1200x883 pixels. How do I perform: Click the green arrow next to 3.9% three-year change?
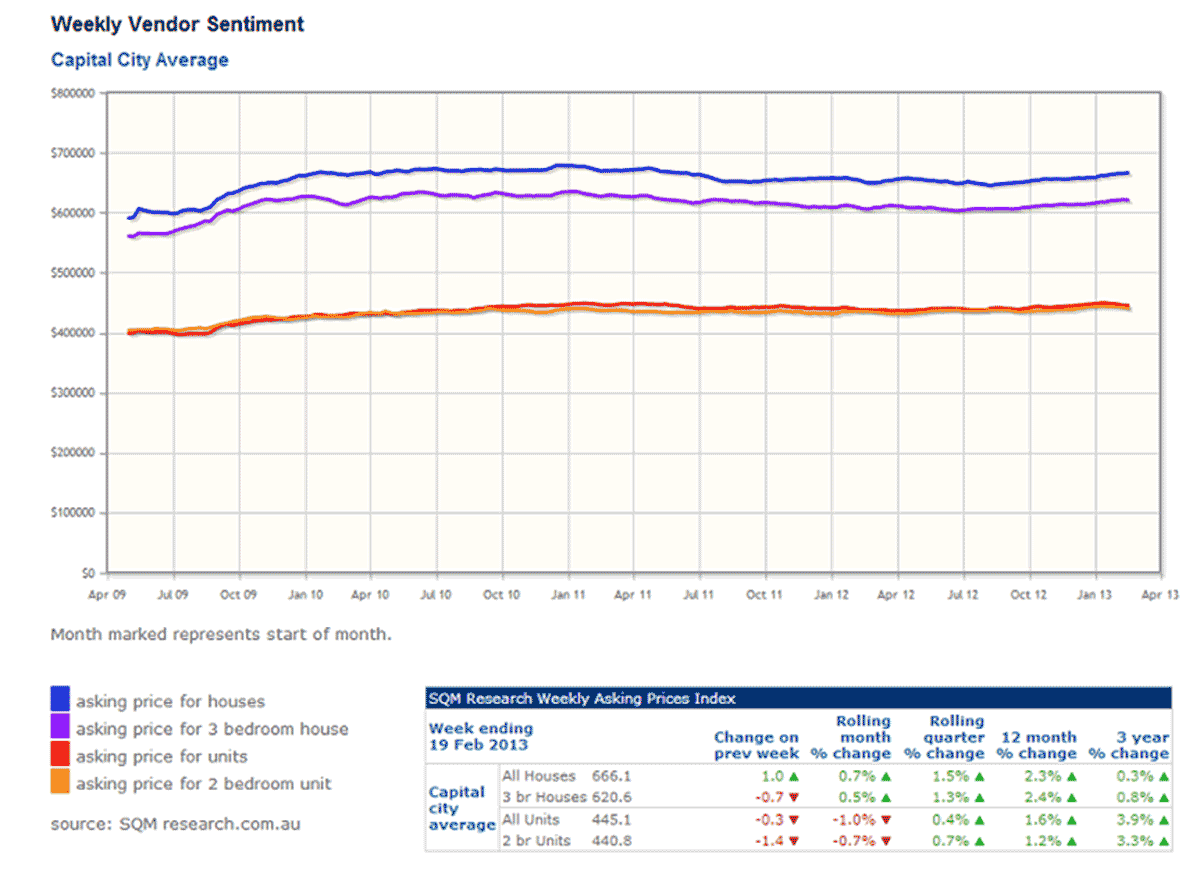point(1164,819)
